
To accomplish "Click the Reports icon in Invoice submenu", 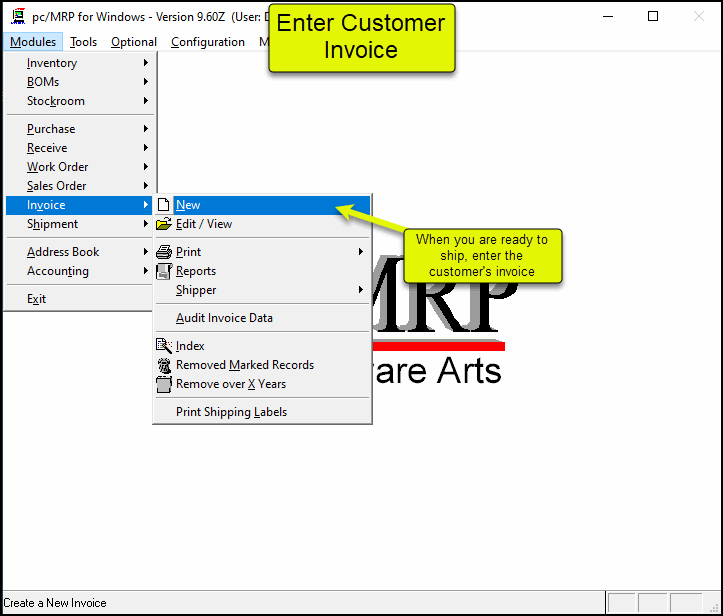I will pyautogui.click(x=164, y=271).
